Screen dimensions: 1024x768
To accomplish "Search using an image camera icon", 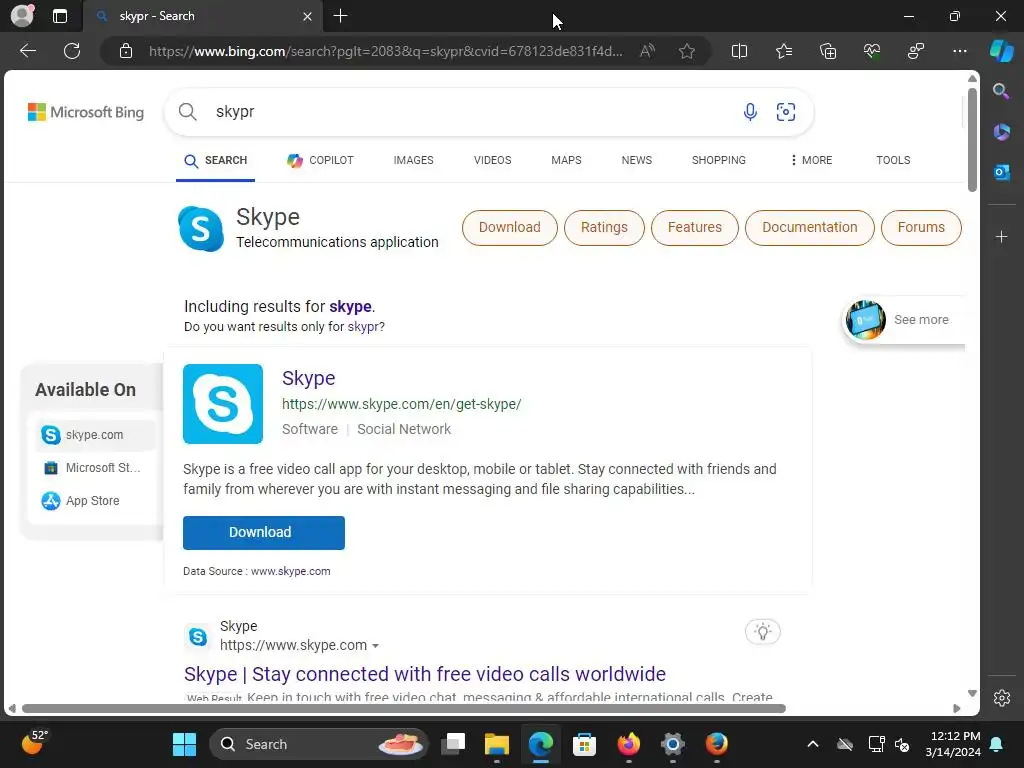I will tap(786, 112).
